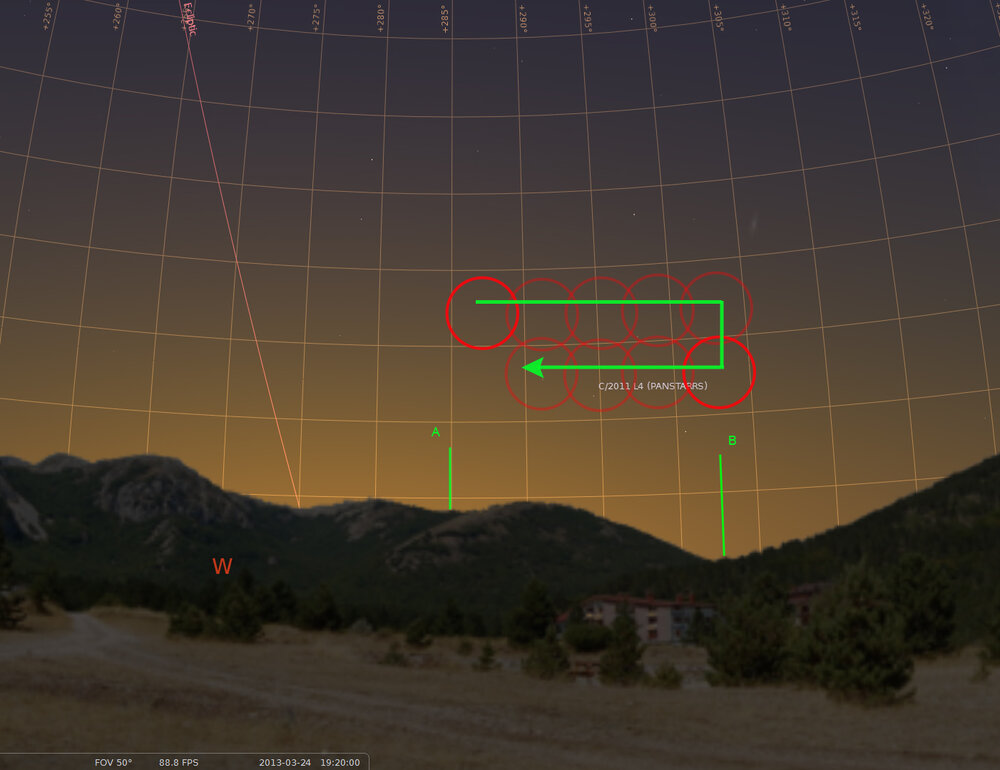Image resolution: width=1000 pixels, height=770 pixels.
Task: Click the +285° azimuth grid label
Action: coord(446,19)
